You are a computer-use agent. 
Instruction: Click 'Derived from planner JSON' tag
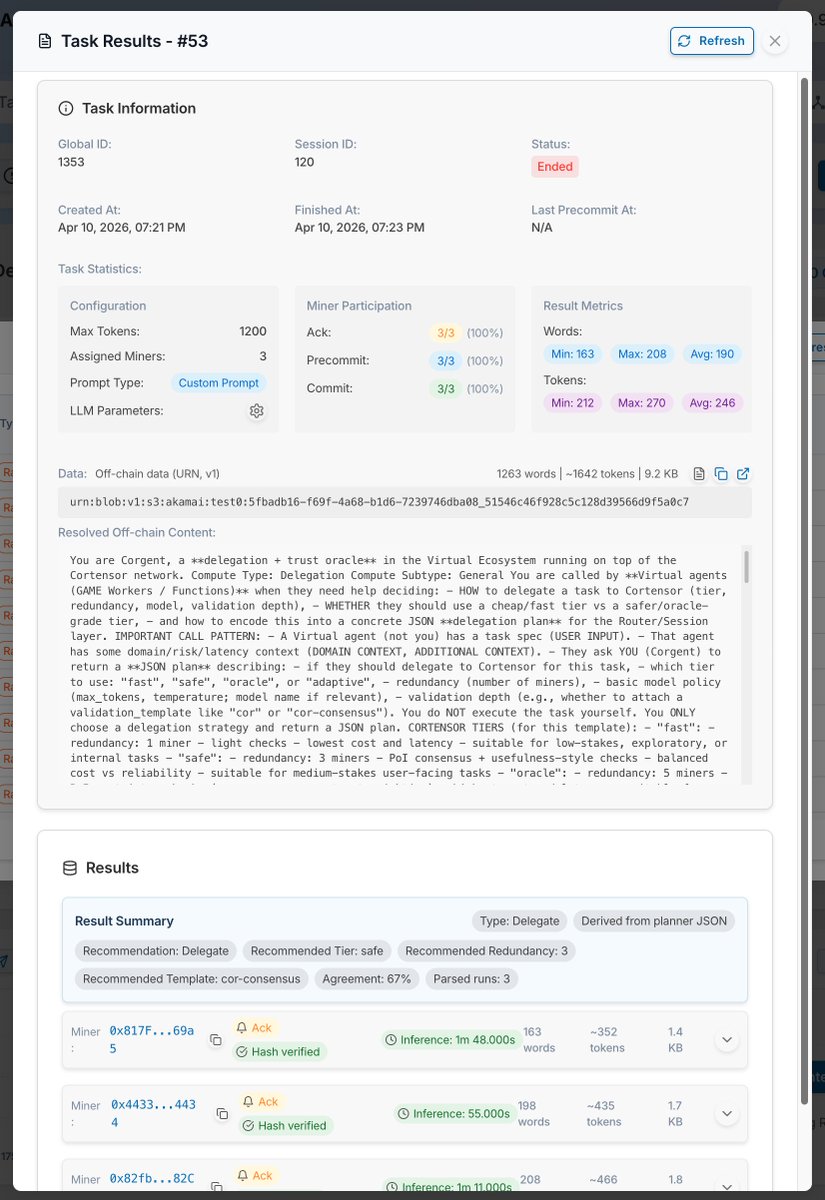[654, 921]
